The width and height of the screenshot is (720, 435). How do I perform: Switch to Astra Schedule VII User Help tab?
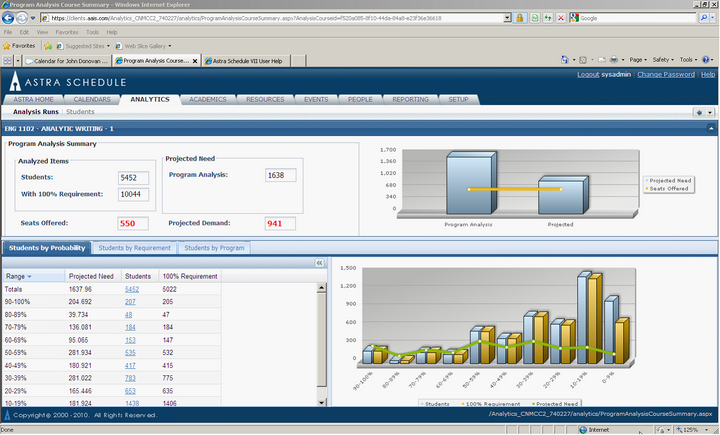pyautogui.click(x=246, y=61)
